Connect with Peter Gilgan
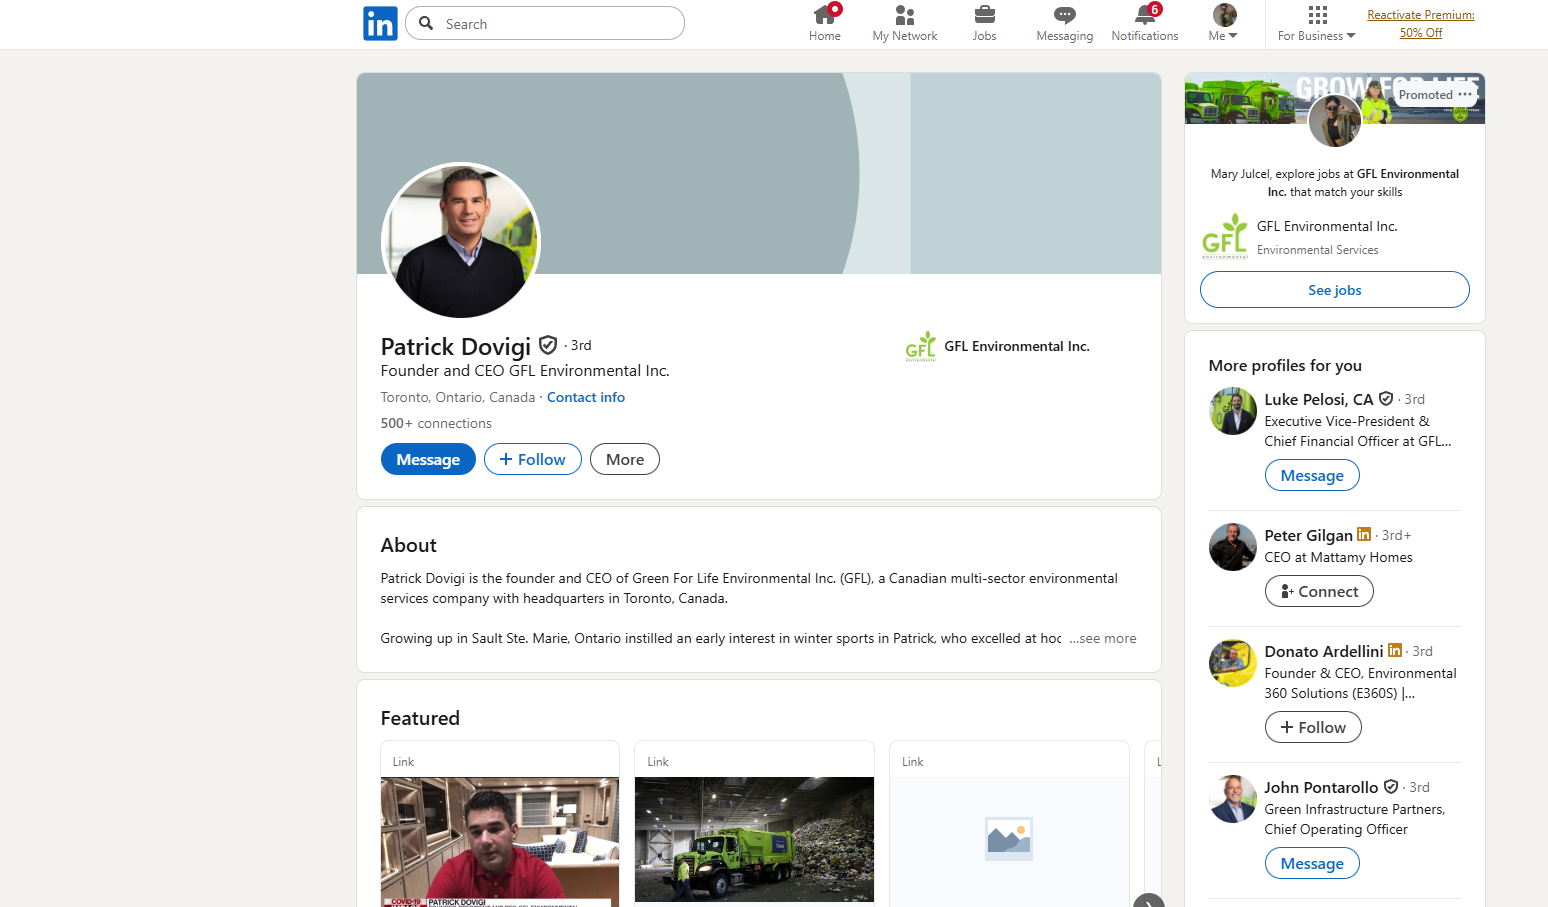Image resolution: width=1548 pixels, height=907 pixels. click(1318, 591)
